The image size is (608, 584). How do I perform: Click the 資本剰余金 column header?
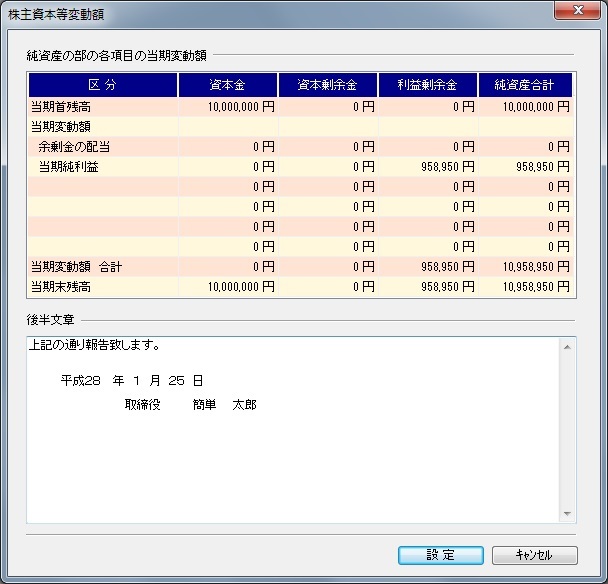click(328, 85)
